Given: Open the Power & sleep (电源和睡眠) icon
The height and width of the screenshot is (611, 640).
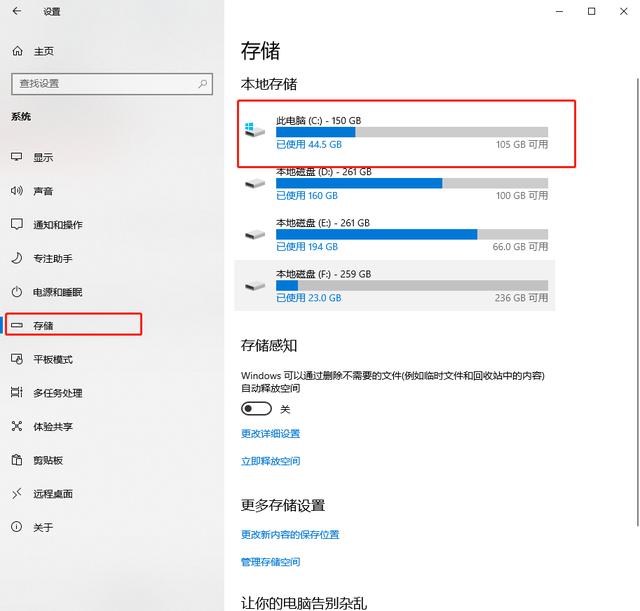Looking at the screenshot, I should (17, 292).
